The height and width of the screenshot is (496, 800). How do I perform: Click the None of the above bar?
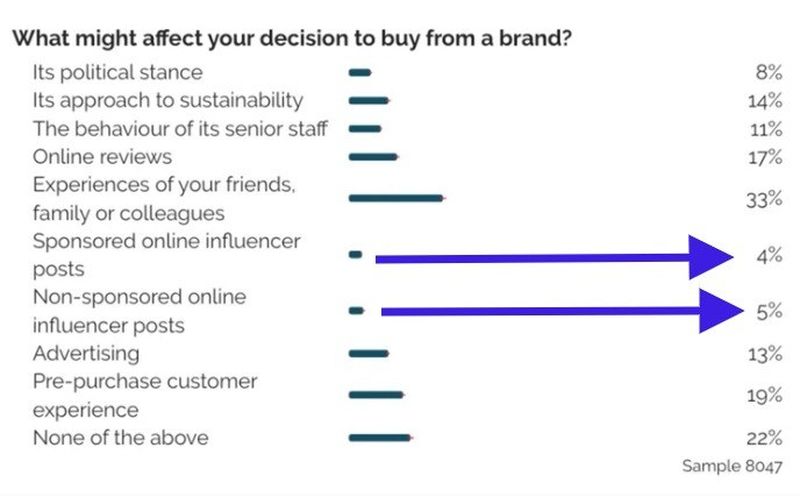[380, 437]
